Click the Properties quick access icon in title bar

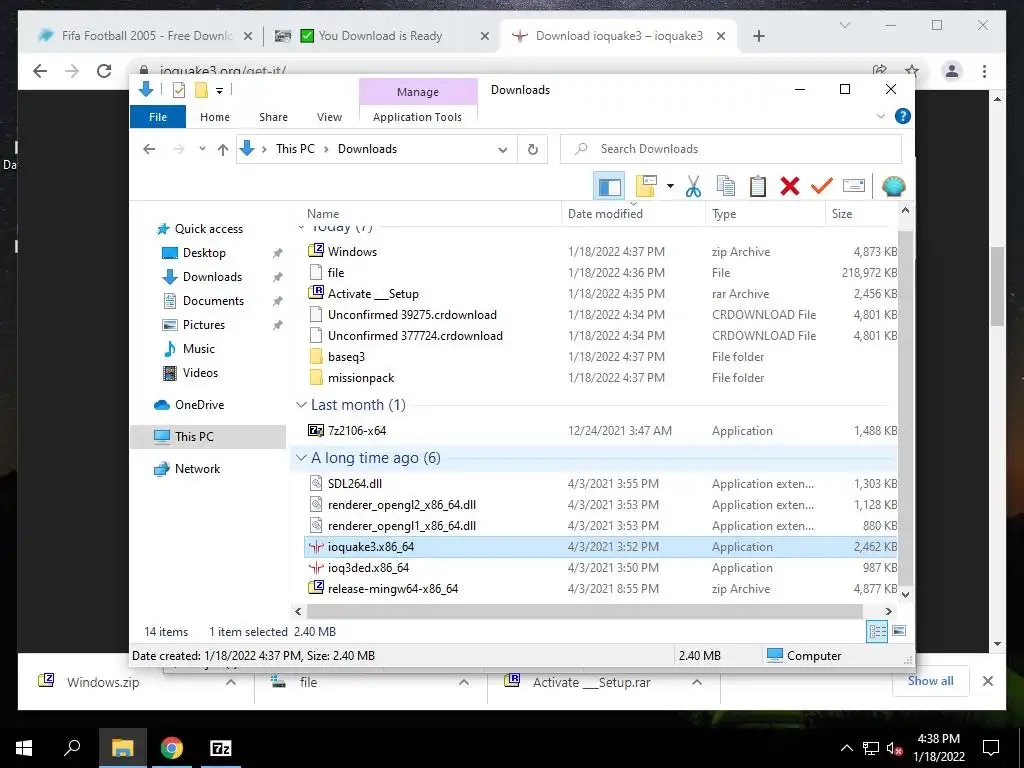click(x=178, y=90)
